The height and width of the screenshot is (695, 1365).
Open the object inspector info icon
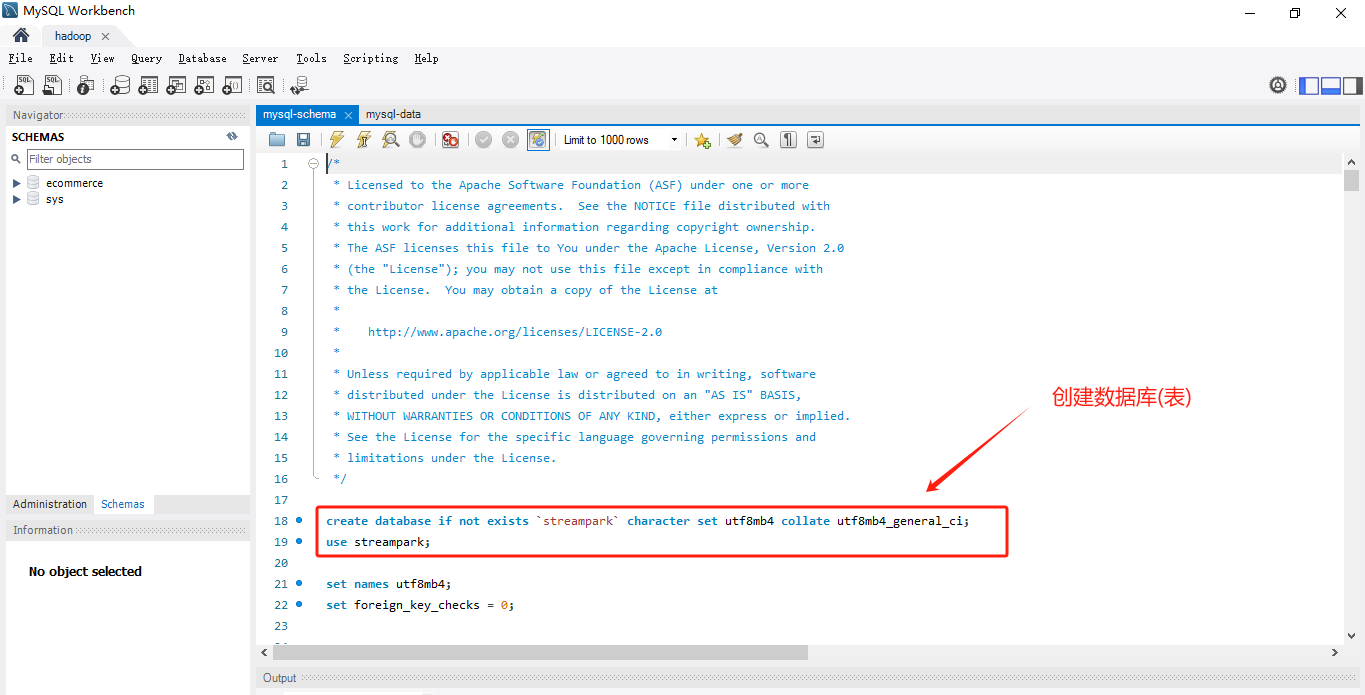86,86
